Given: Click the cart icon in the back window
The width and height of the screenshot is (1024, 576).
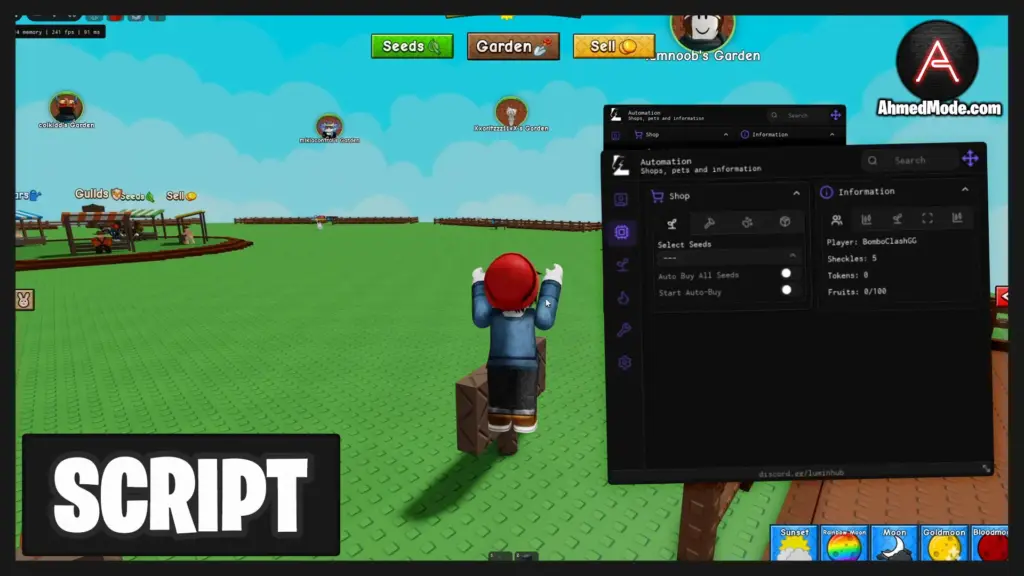Looking at the screenshot, I should (x=638, y=135).
